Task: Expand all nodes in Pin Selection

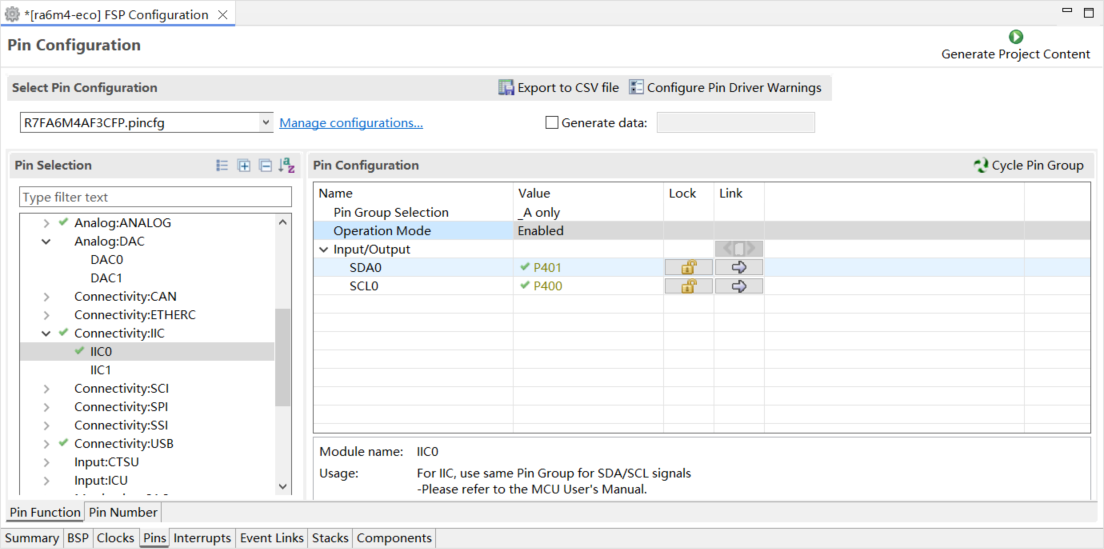Action: tap(244, 166)
